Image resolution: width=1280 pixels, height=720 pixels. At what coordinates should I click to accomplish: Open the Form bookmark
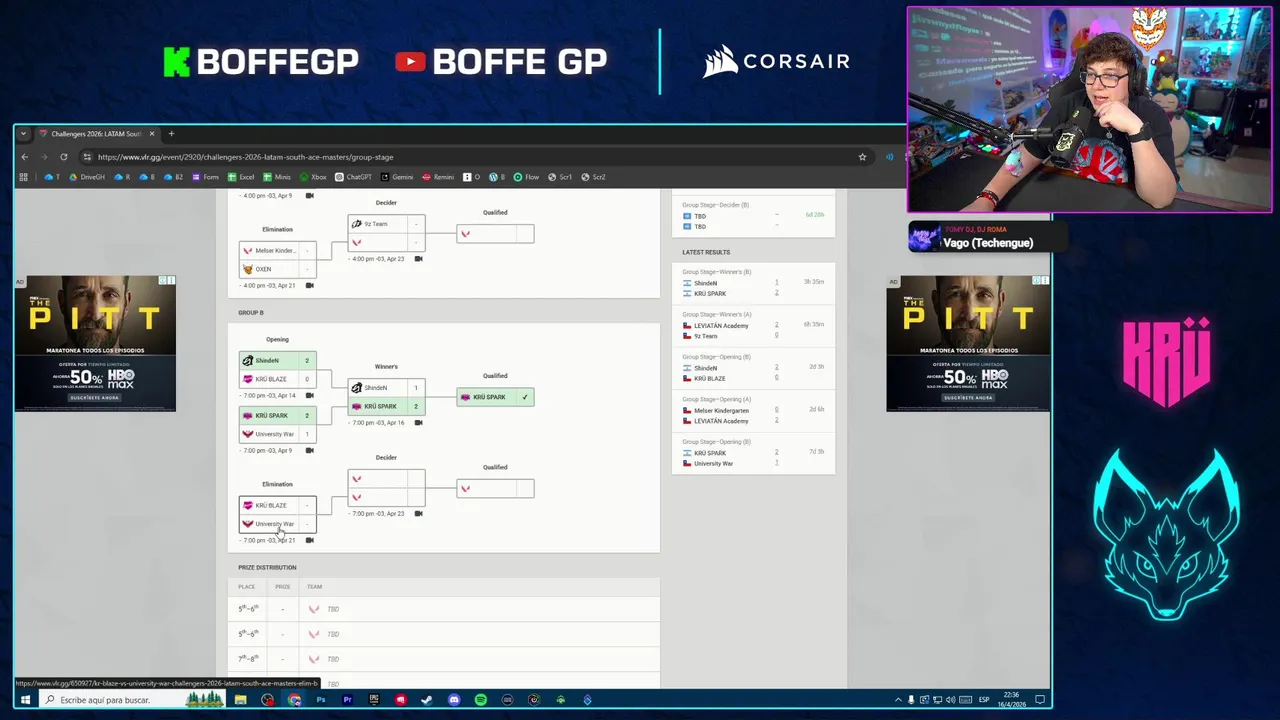[205, 177]
